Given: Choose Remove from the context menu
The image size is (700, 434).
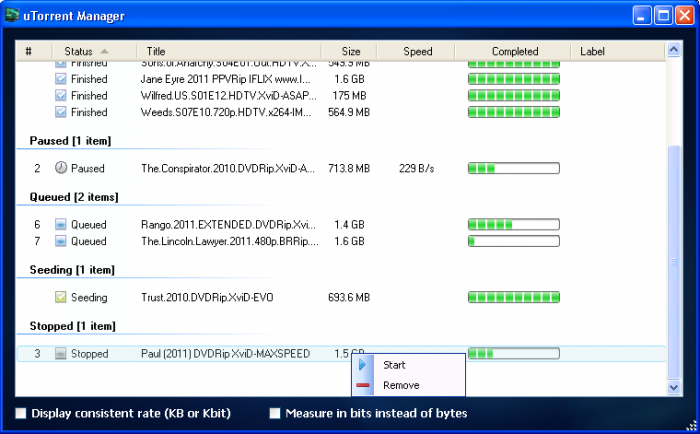Looking at the screenshot, I should (x=408, y=385).
